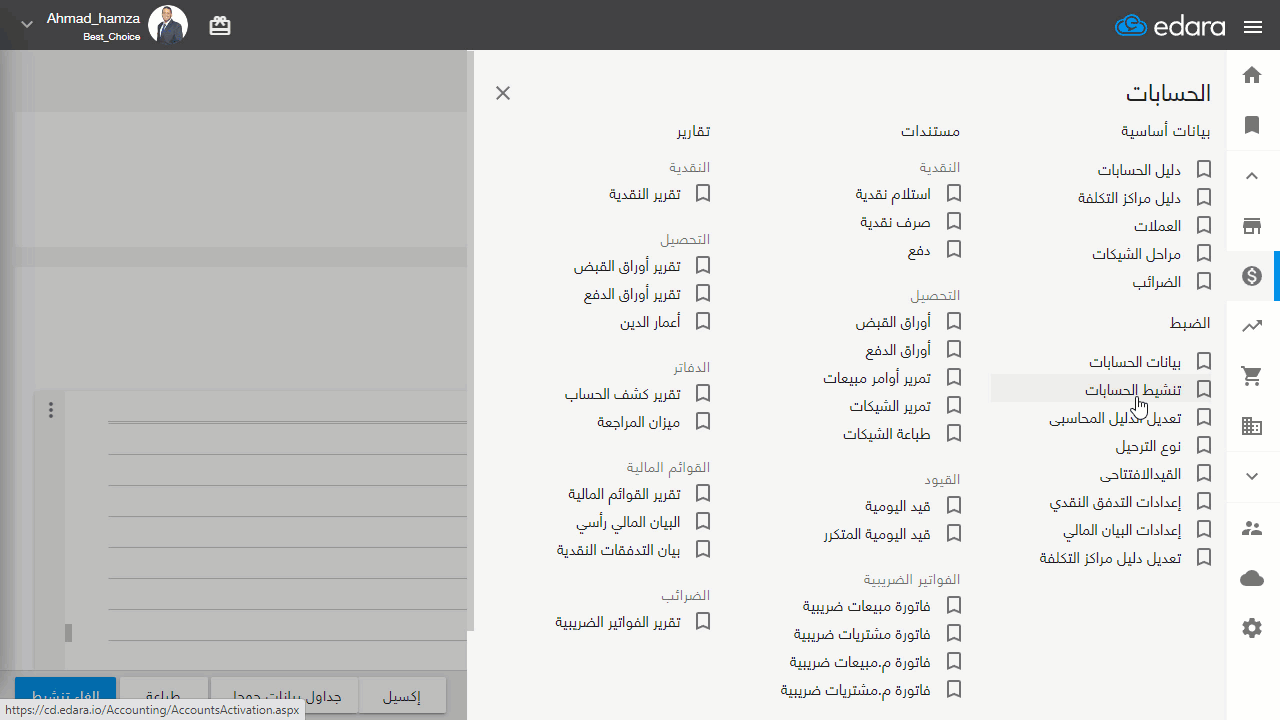Open تقرير الفواتير الضريبية link
Viewport: 1280px width, 720px height.
[618, 622]
